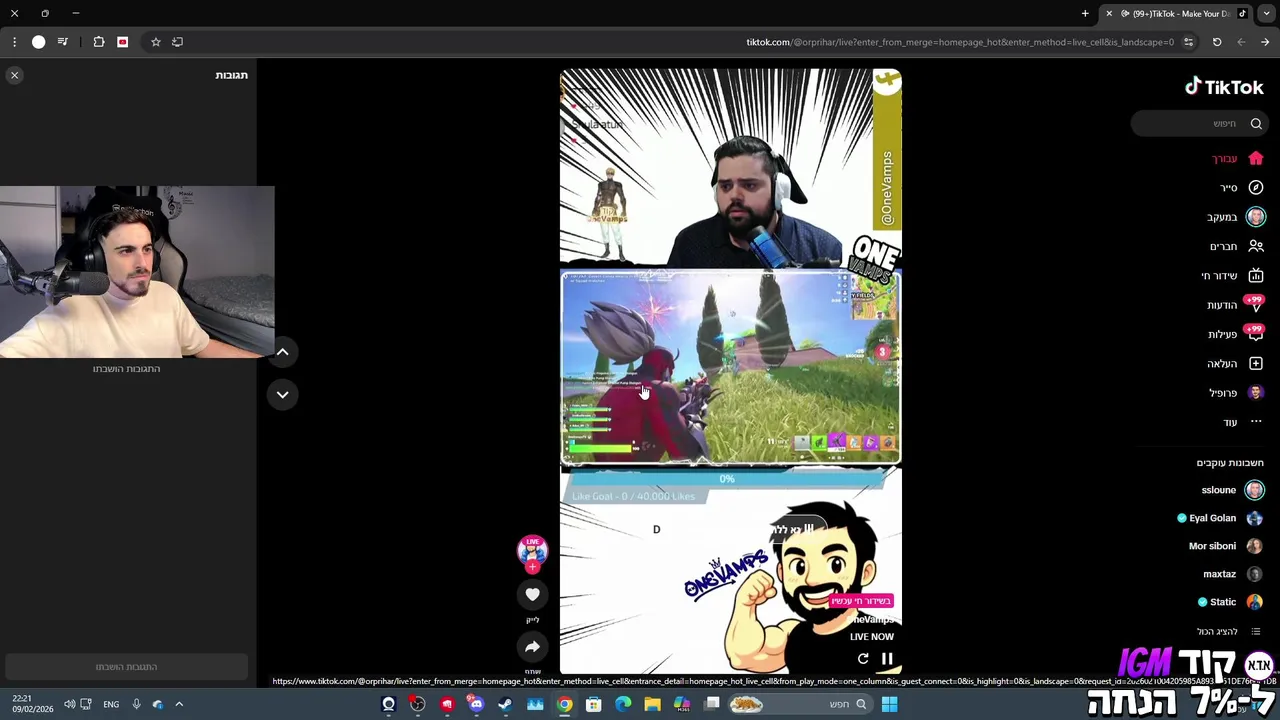Image resolution: width=1280 pixels, height=720 pixels.
Task: Open the Activity notifications icon
Action: (x=1255, y=334)
